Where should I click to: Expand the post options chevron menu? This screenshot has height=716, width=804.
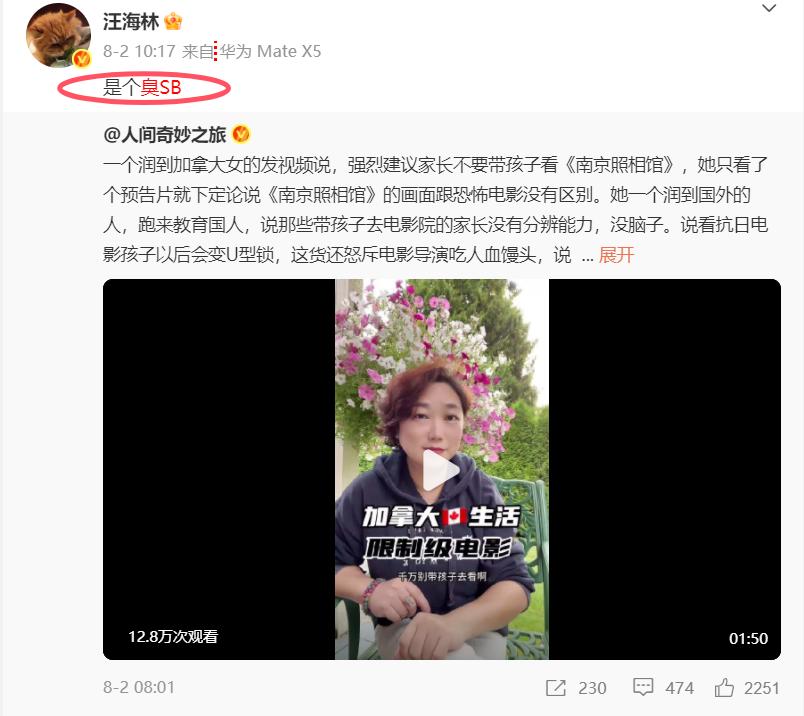click(769, 8)
